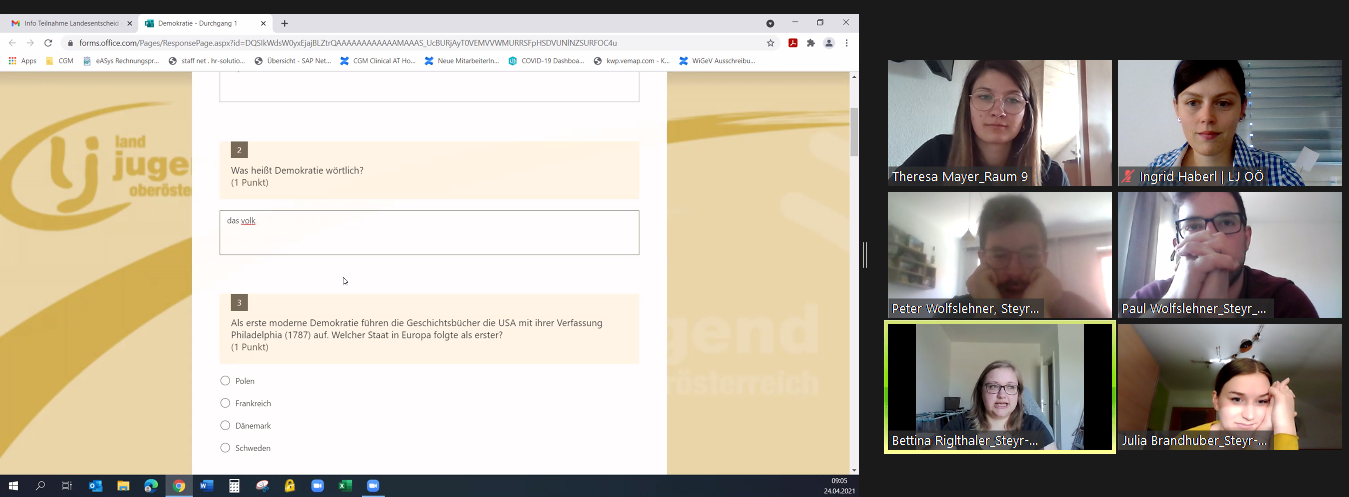Open the Chrome profile avatar
The image size is (1349, 497).
[828, 43]
